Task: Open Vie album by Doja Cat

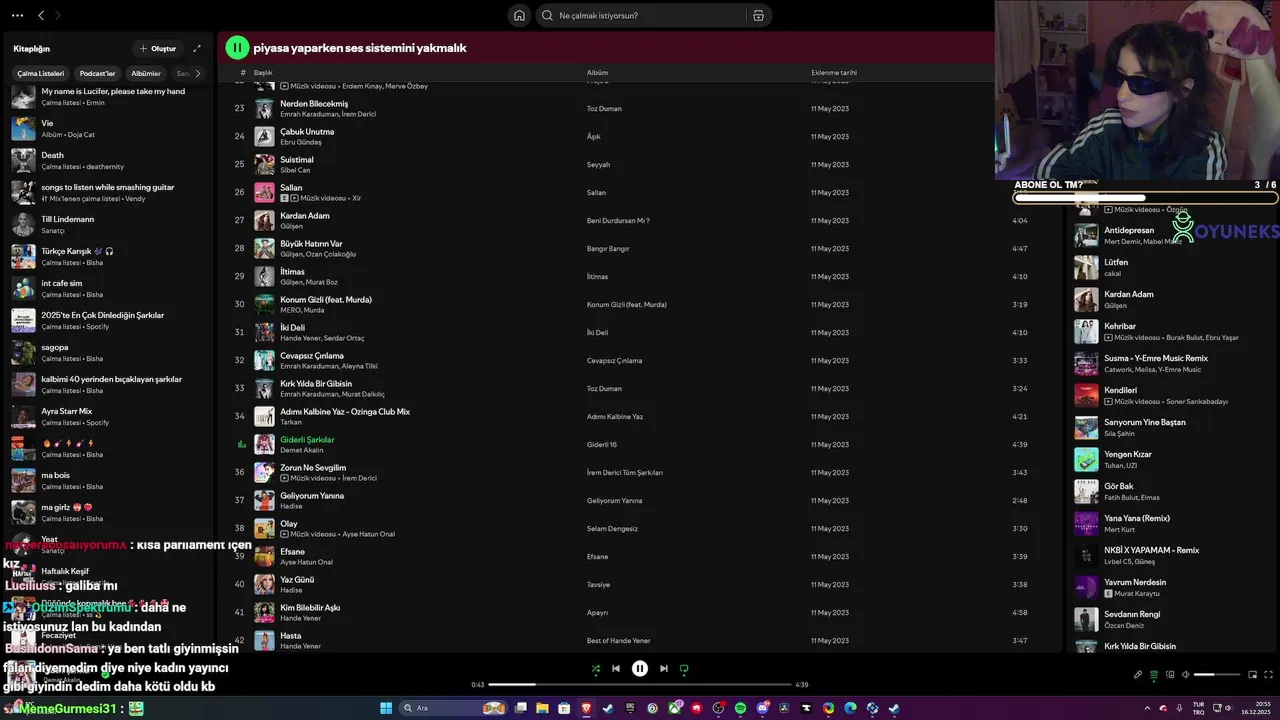Action: [x=110, y=128]
